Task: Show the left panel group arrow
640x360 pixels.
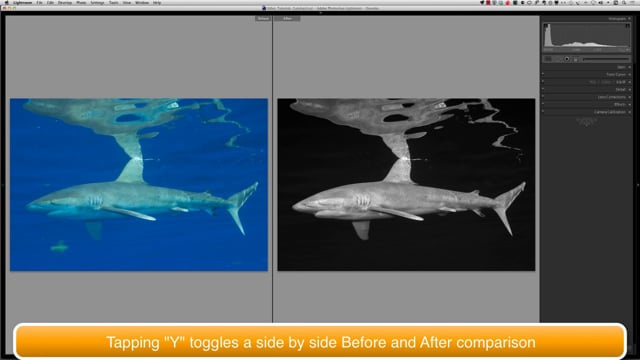Action: pos(2,185)
